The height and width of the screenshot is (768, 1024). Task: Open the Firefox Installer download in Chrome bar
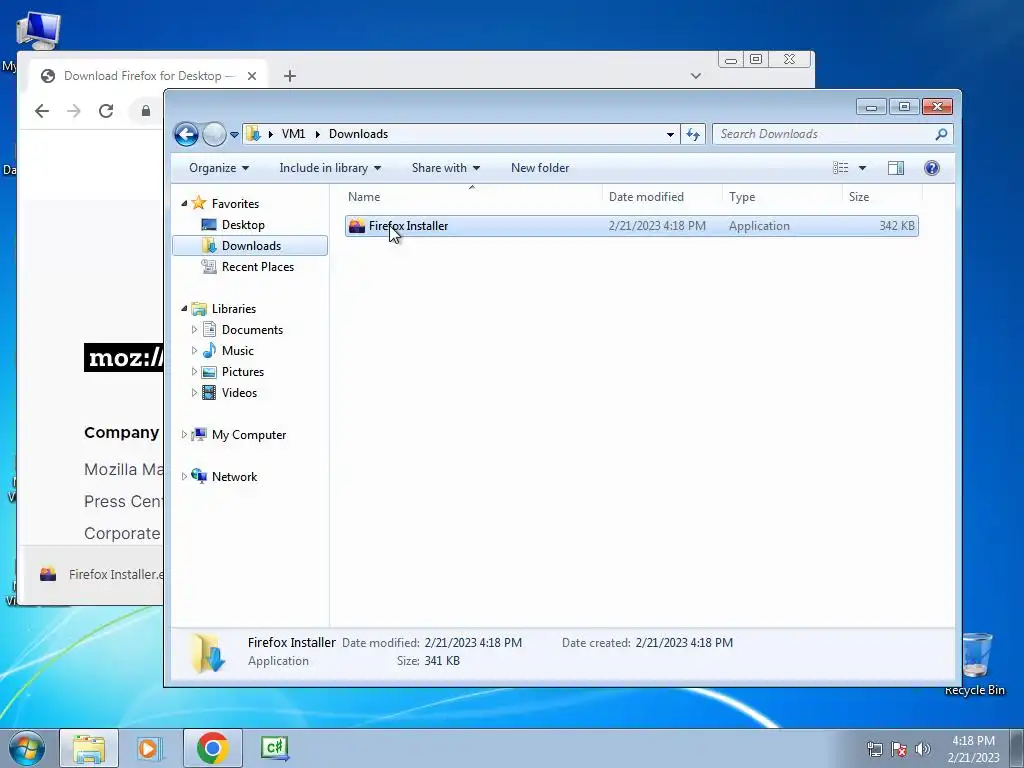pos(101,575)
